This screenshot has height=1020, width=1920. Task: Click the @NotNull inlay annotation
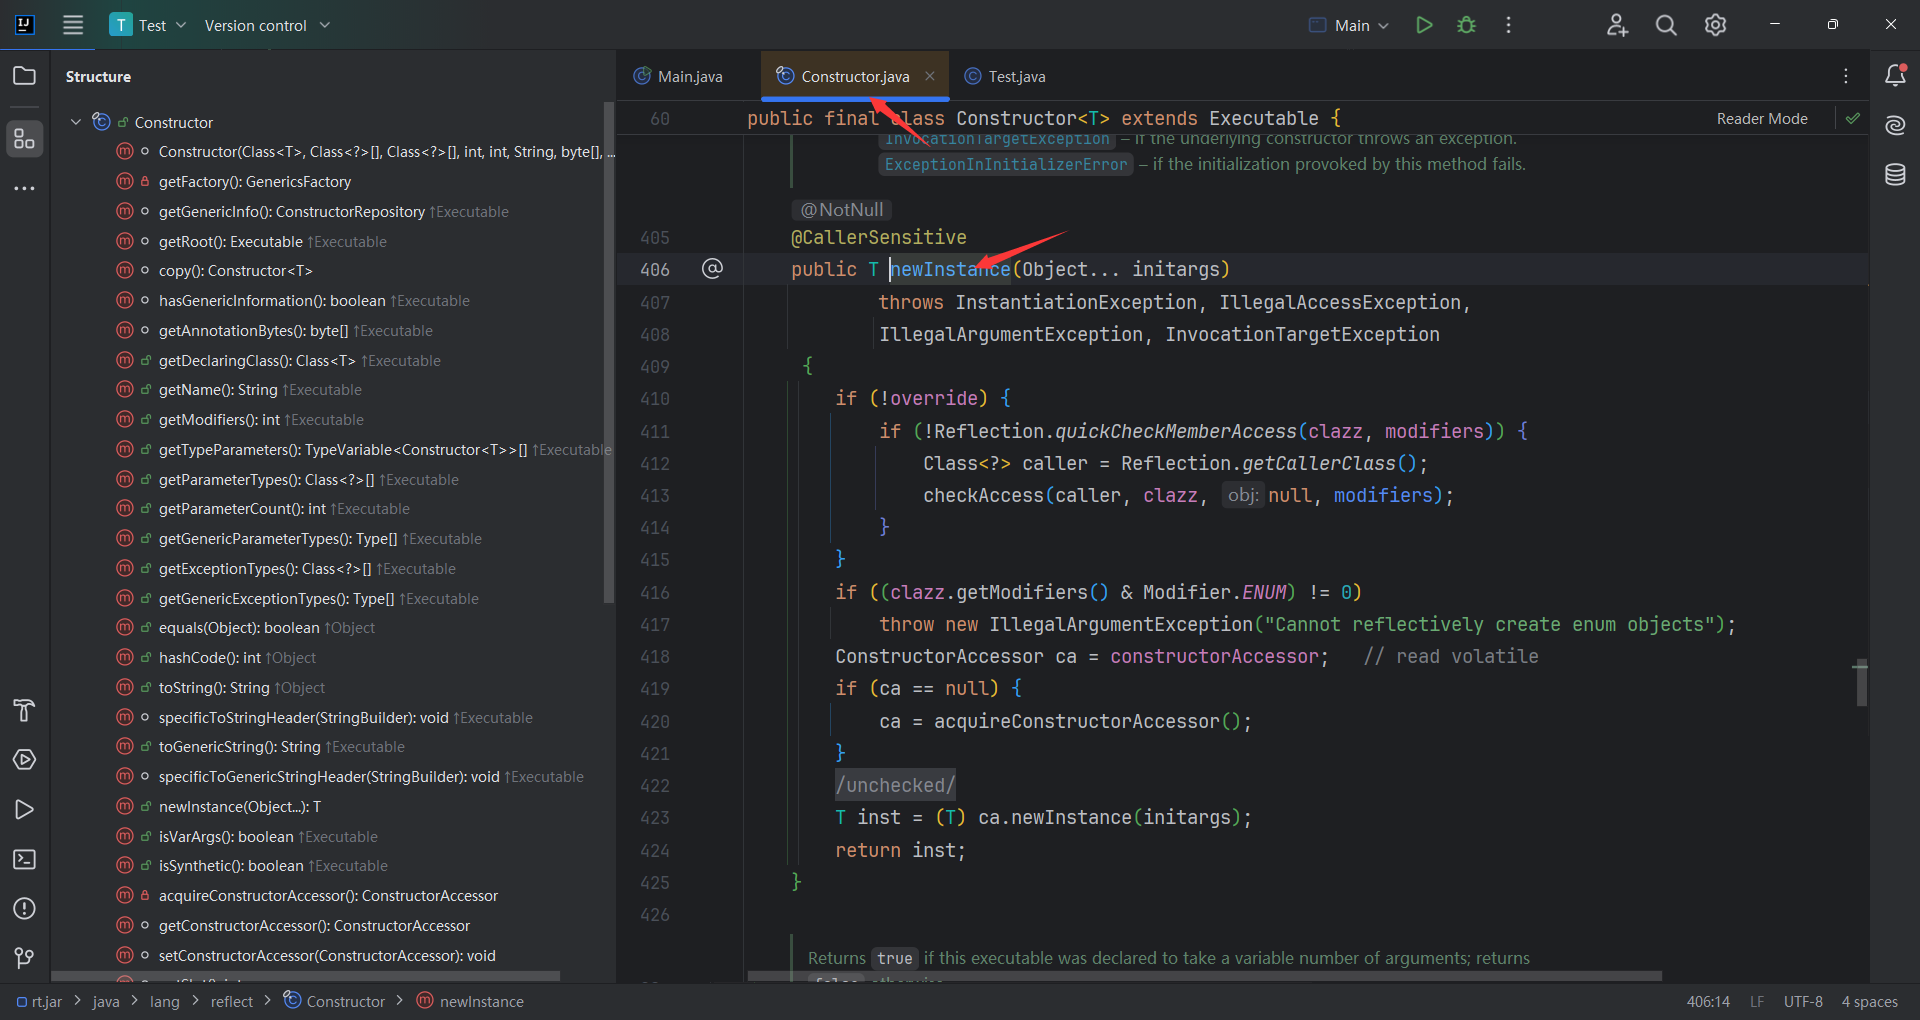pos(841,210)
